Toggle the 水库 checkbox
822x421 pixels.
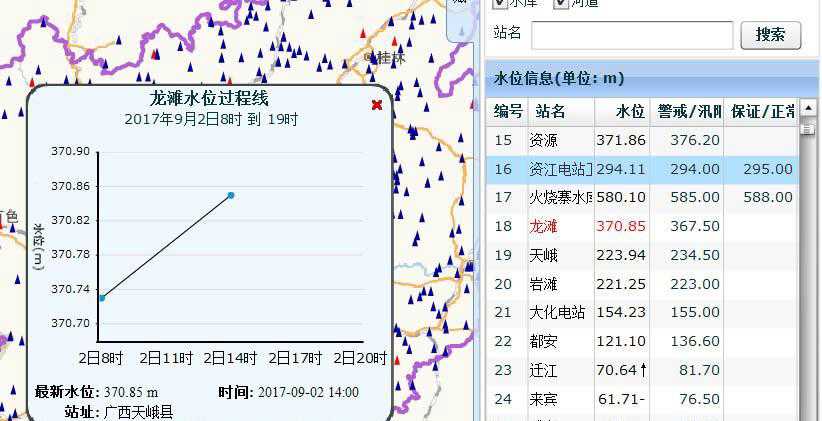(500, 3)
